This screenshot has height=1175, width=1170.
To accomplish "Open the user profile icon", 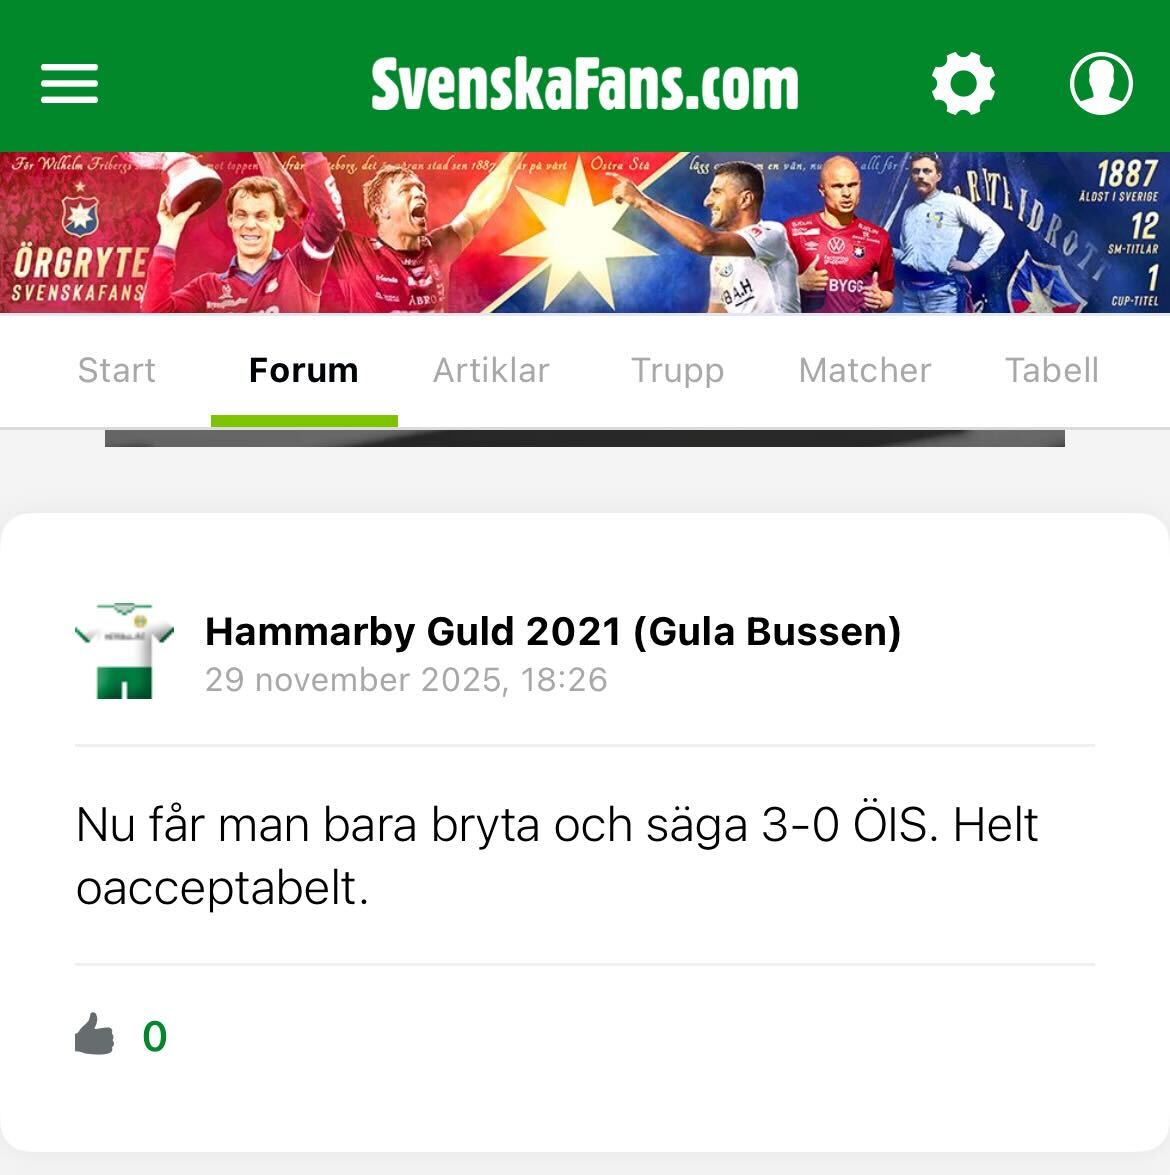I will [x=1101, y=83].
